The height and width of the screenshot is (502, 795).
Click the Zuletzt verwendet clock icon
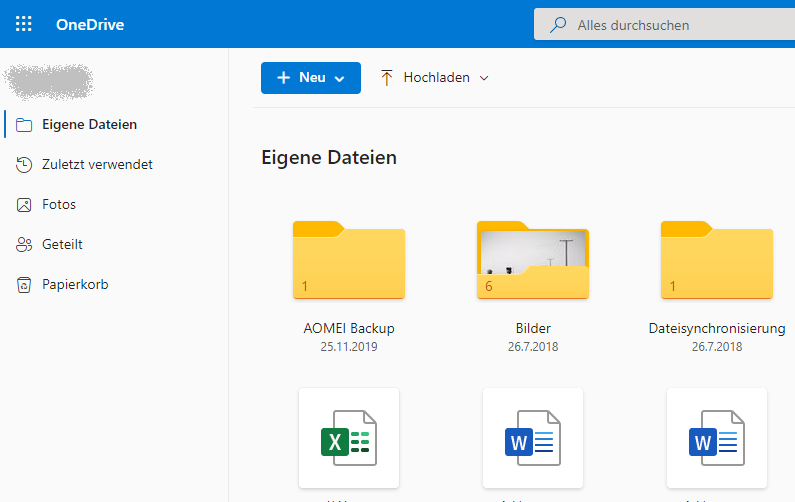click(x=24, y=164)
